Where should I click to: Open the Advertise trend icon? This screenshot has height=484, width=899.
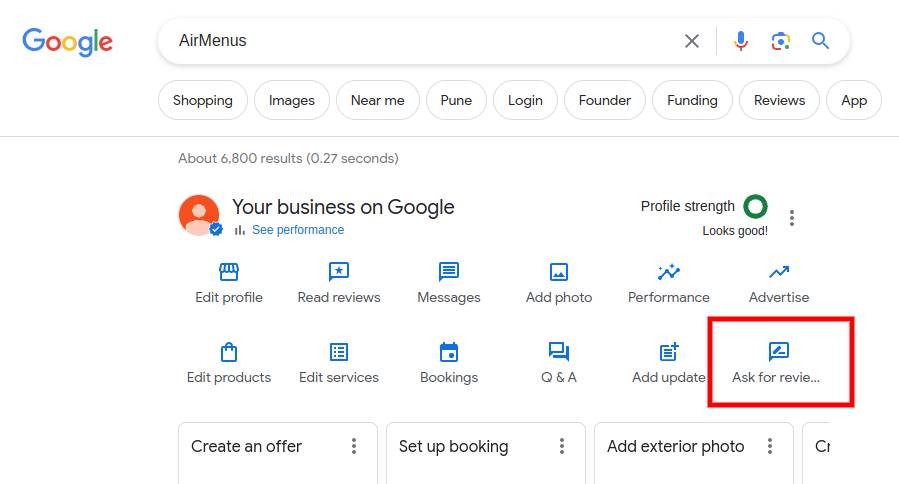click(779, 271)
